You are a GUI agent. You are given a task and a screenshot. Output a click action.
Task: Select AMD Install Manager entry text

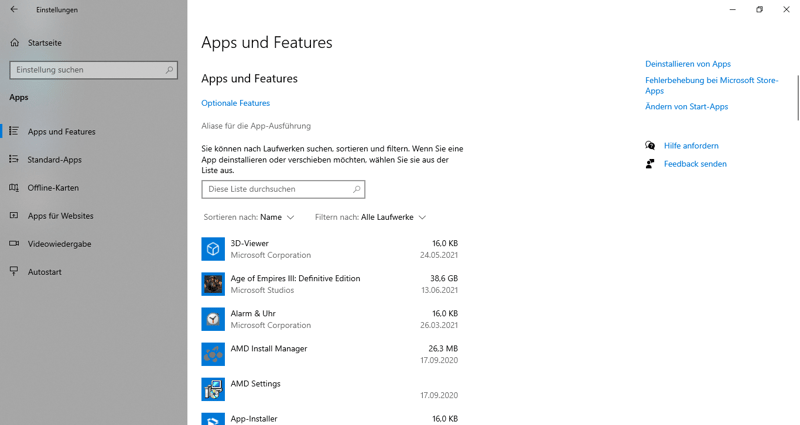(x=268, y=348)
